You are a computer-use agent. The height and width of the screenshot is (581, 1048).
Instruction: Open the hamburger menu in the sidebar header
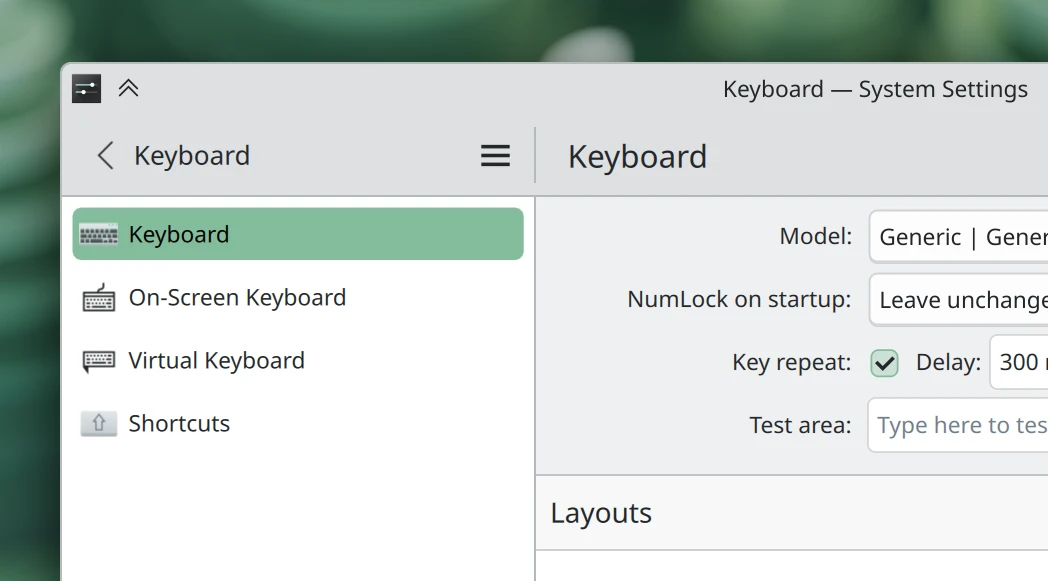point(495,155)
